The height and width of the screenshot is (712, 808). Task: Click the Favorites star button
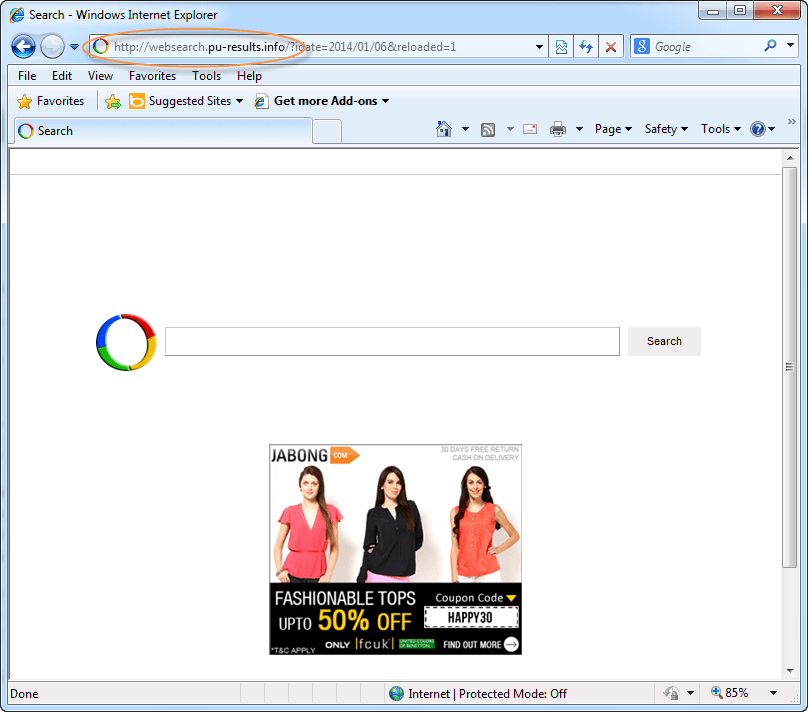(50, 101)
